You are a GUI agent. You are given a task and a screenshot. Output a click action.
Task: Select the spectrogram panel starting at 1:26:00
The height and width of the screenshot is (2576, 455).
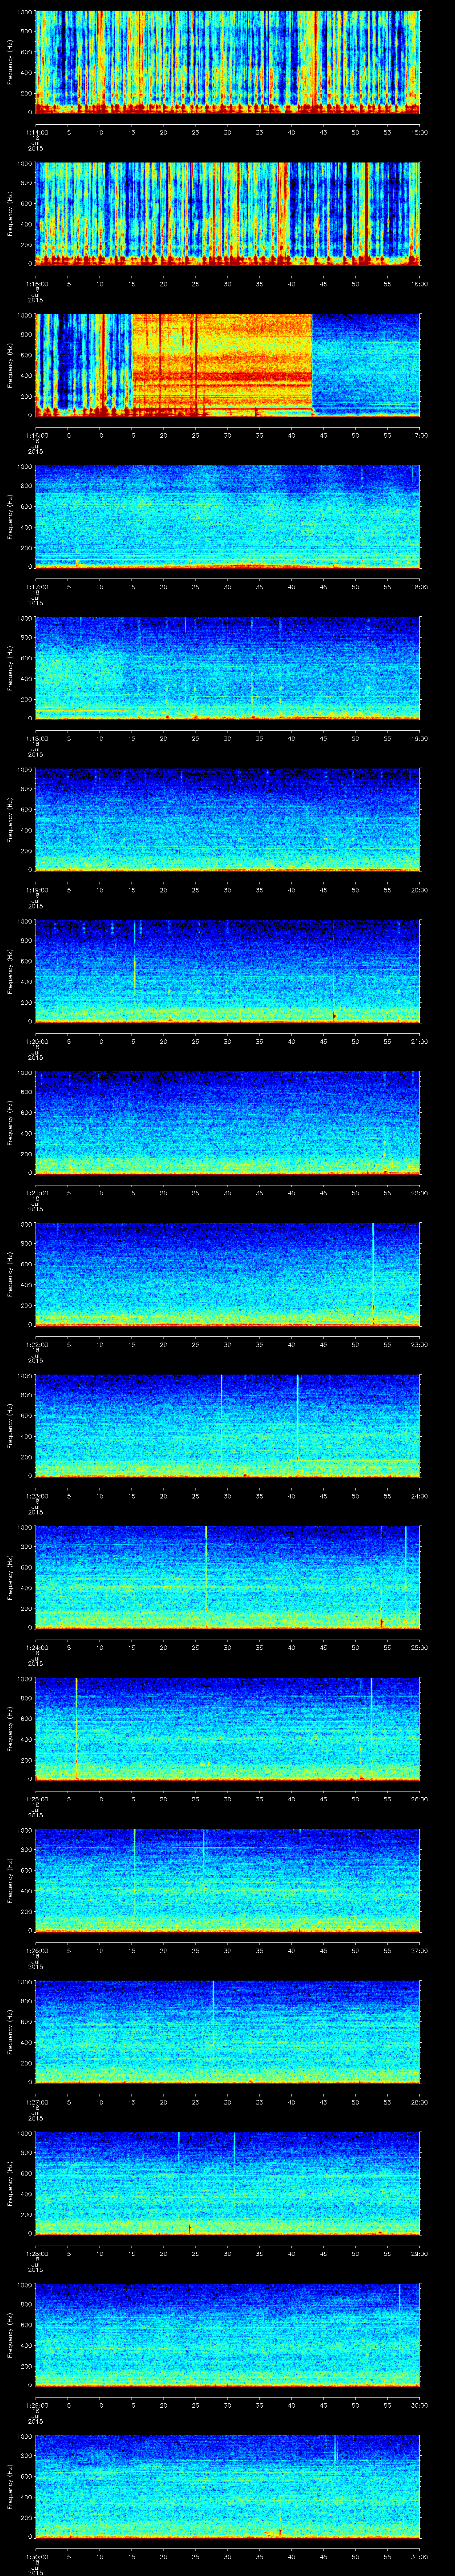(x=227, y=1880)
